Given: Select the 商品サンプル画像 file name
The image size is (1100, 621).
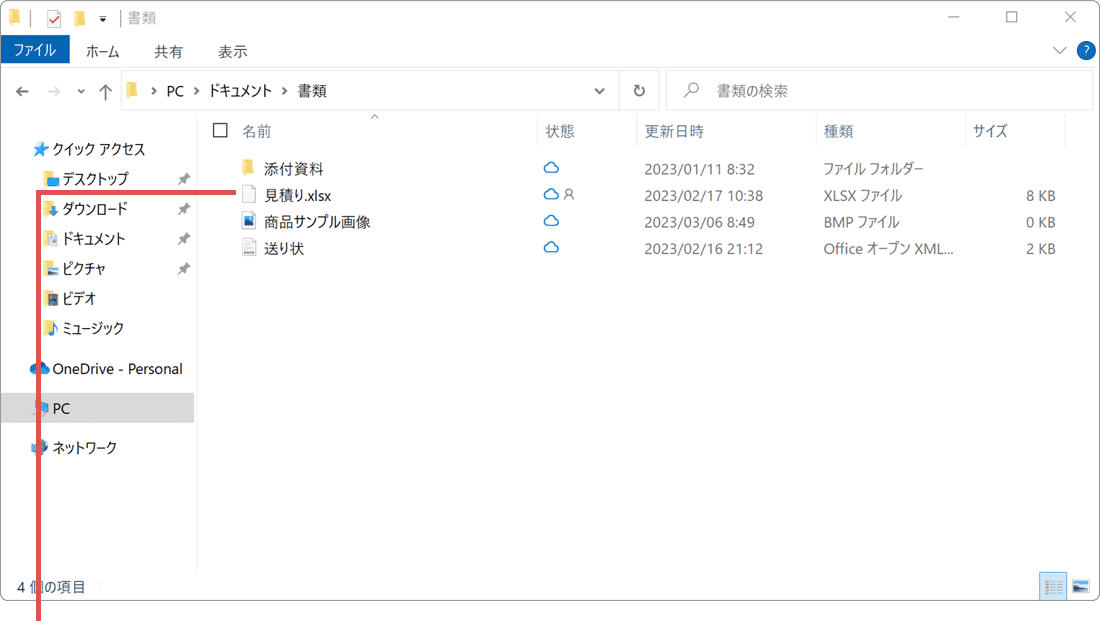Looking at the screenshot, I should pyautogui.click(x=317, y=222).
